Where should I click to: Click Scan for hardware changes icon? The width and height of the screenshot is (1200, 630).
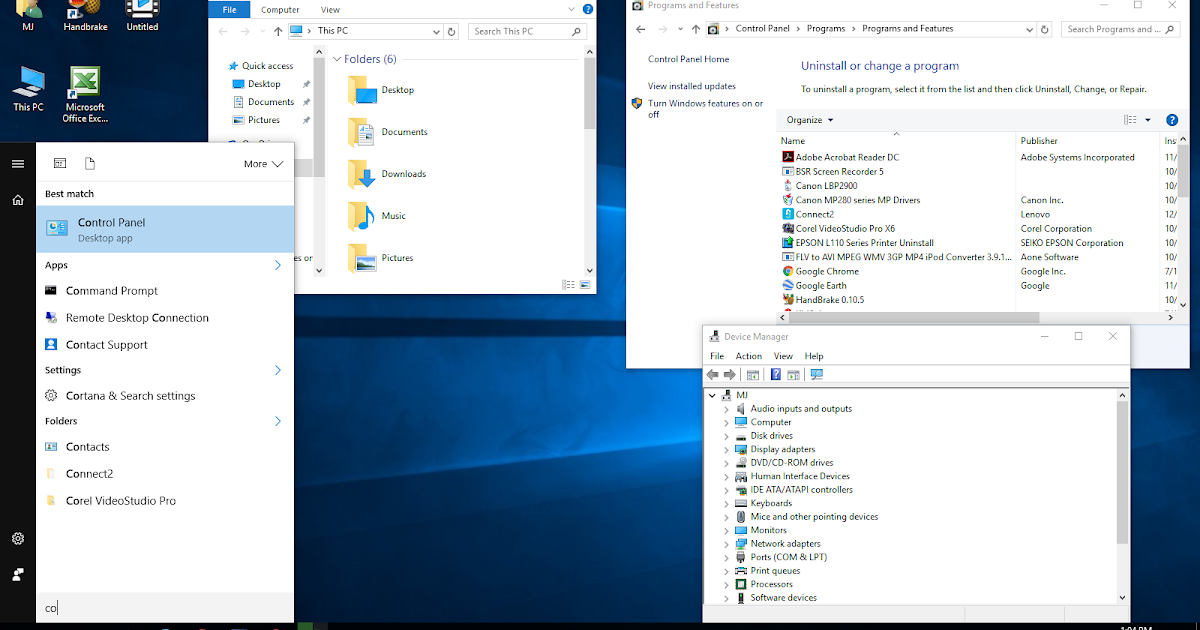[816, 375]
